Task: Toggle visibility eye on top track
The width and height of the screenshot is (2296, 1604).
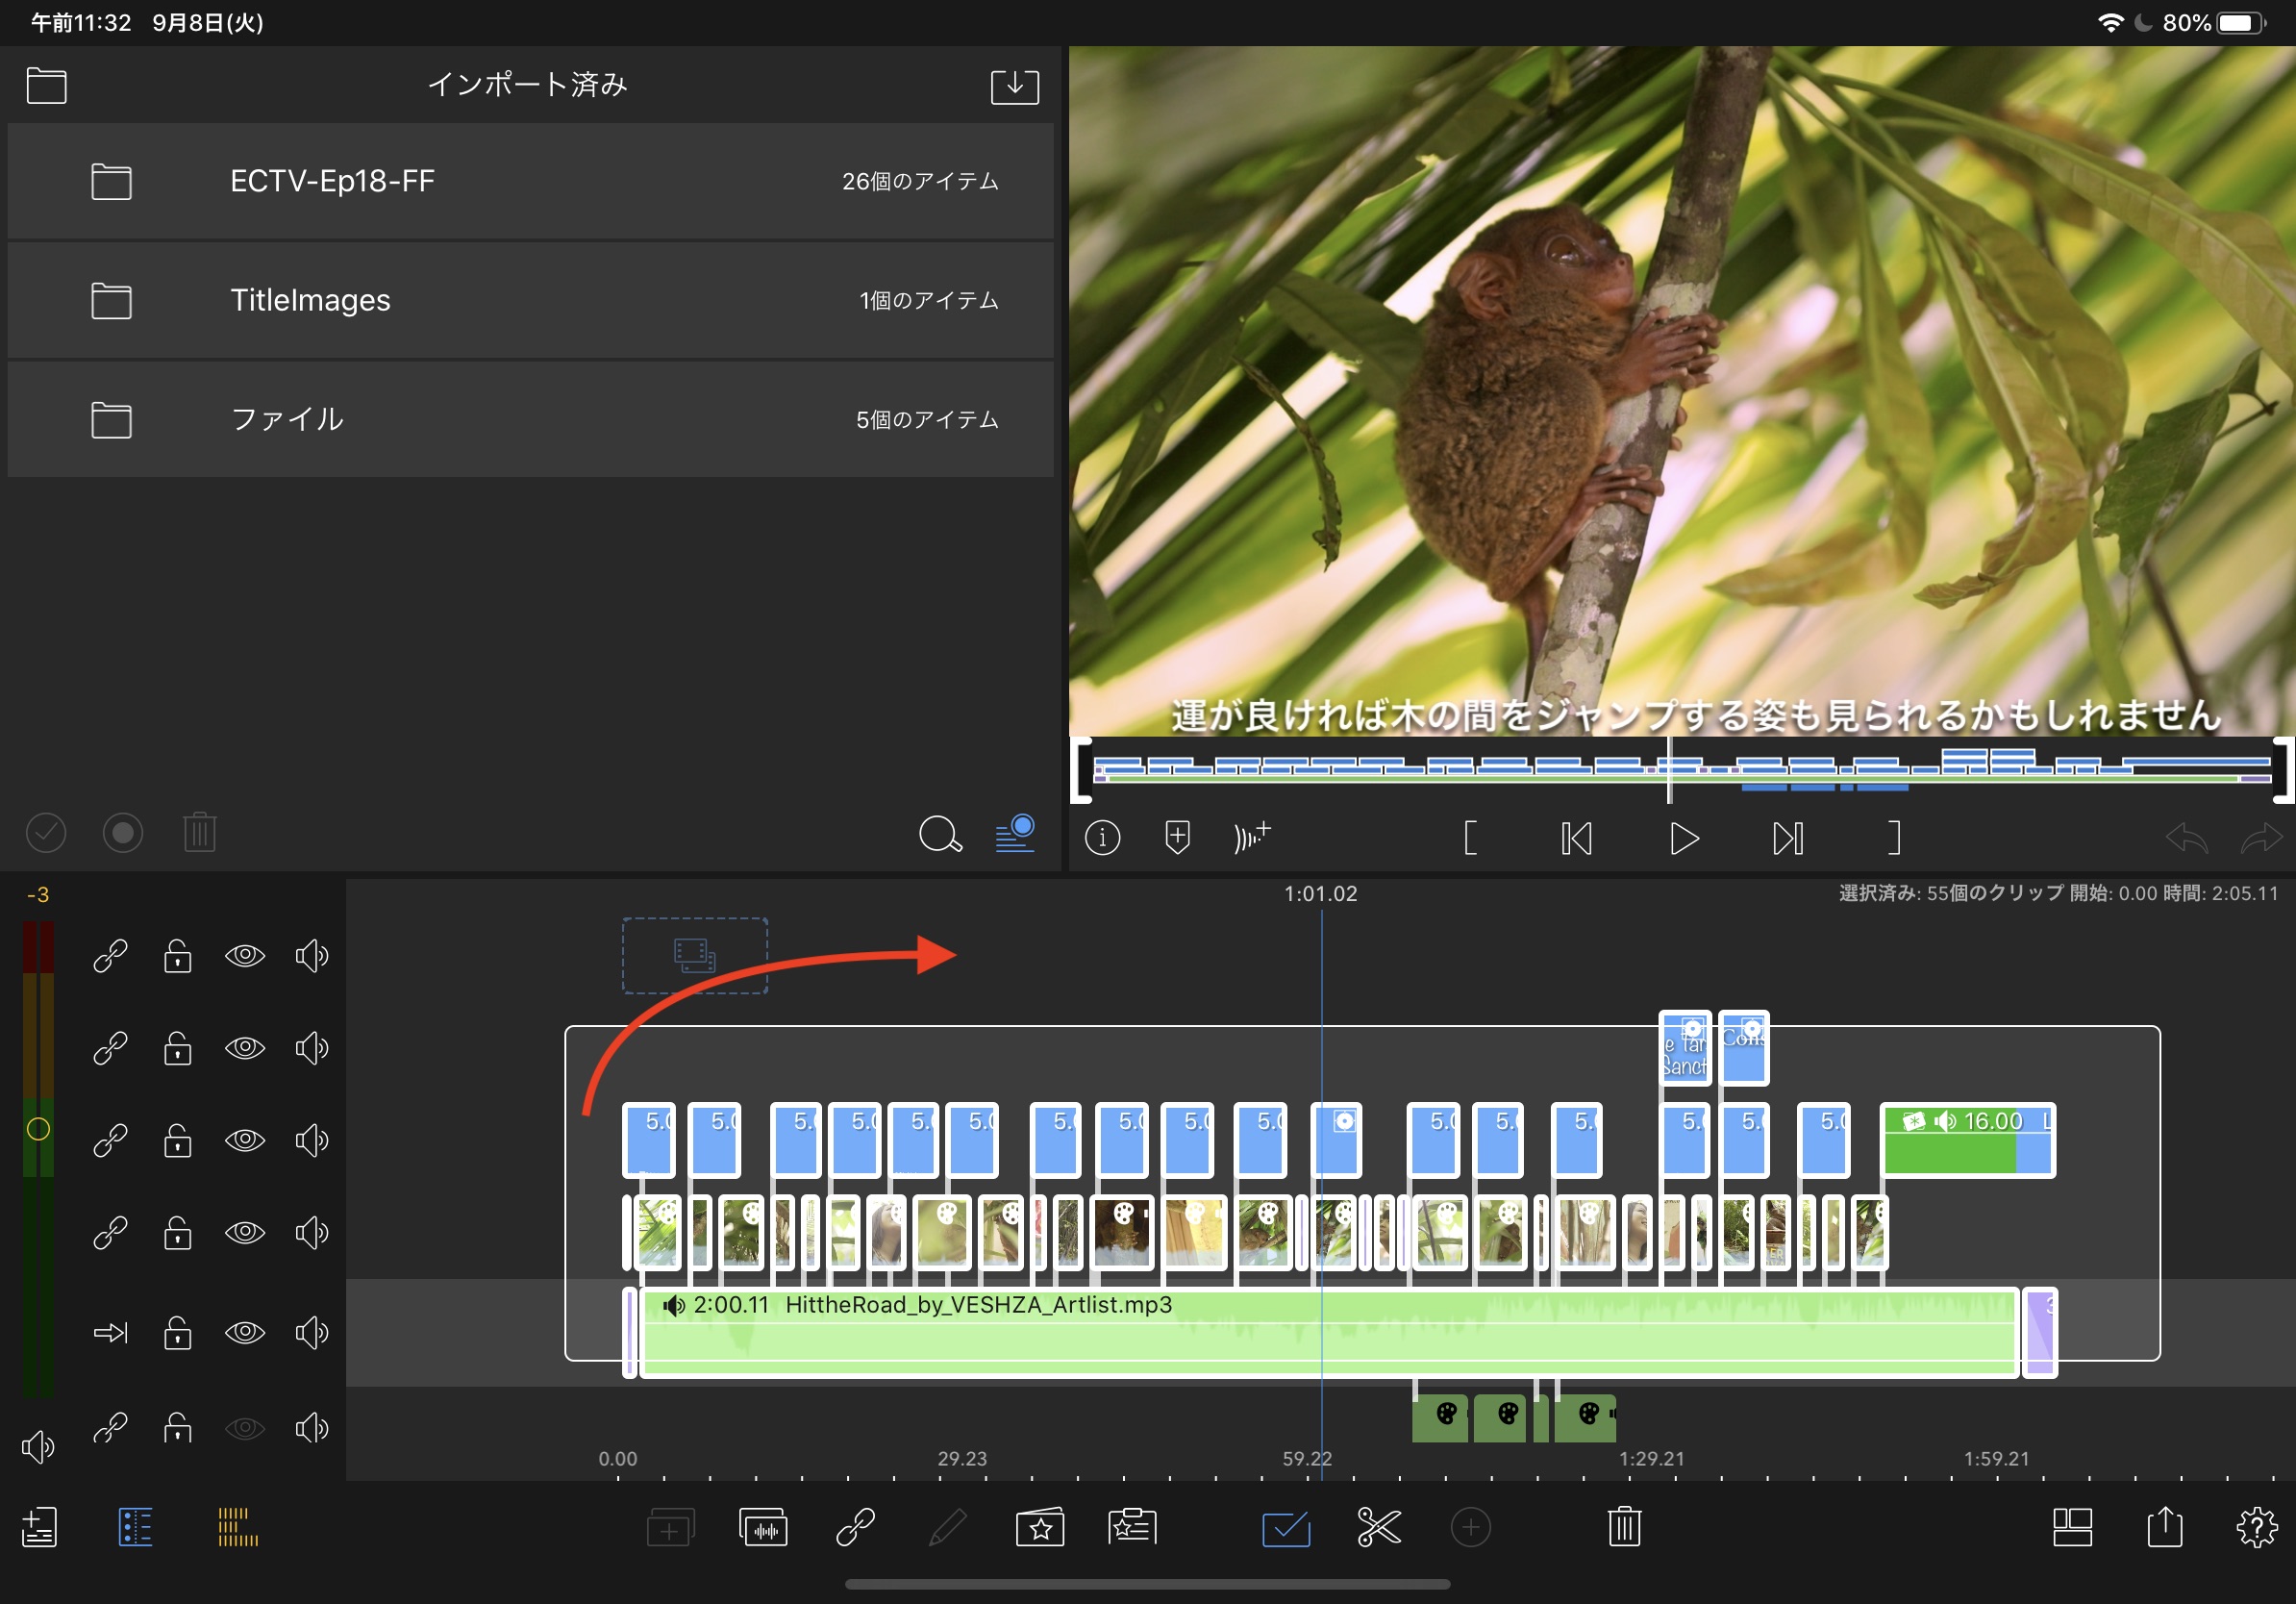Action: click(x=244, y=956)
